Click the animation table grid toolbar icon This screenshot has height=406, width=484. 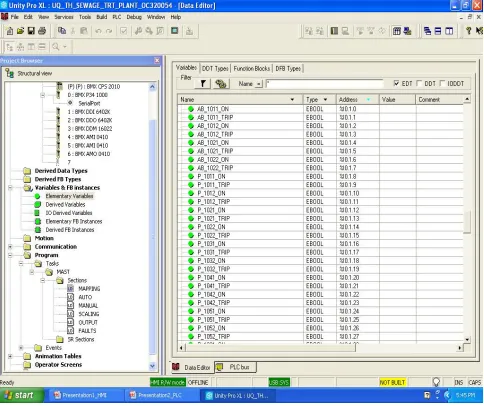tap(396, 31)
